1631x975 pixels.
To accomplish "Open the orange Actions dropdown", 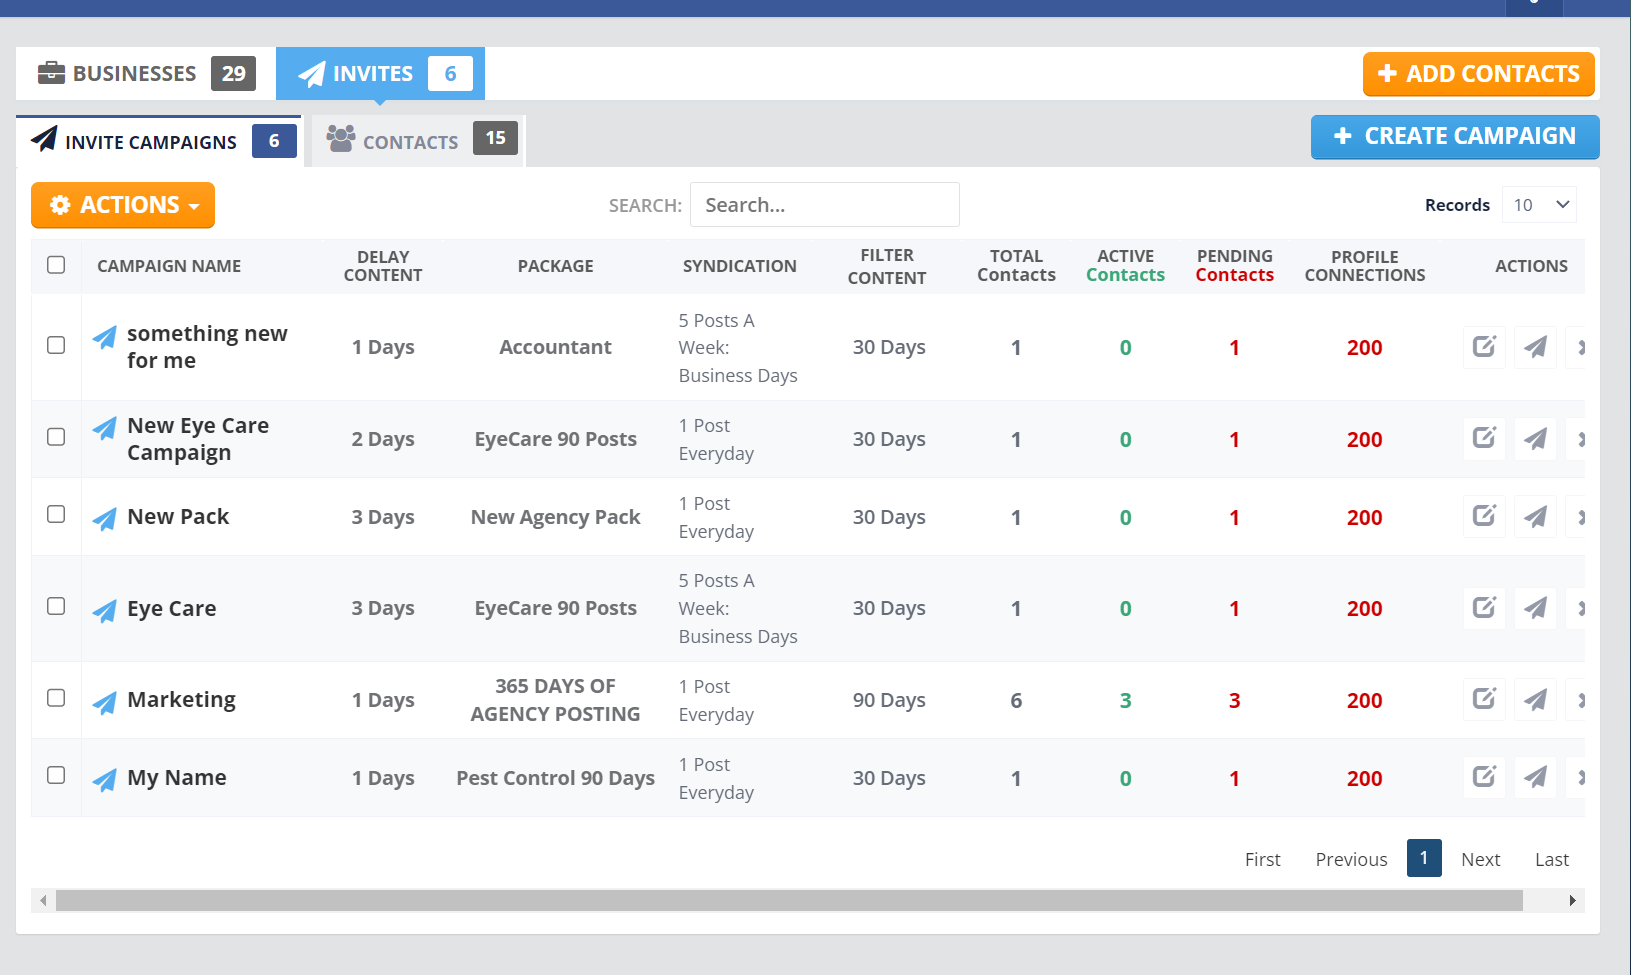I will (123, 205).
